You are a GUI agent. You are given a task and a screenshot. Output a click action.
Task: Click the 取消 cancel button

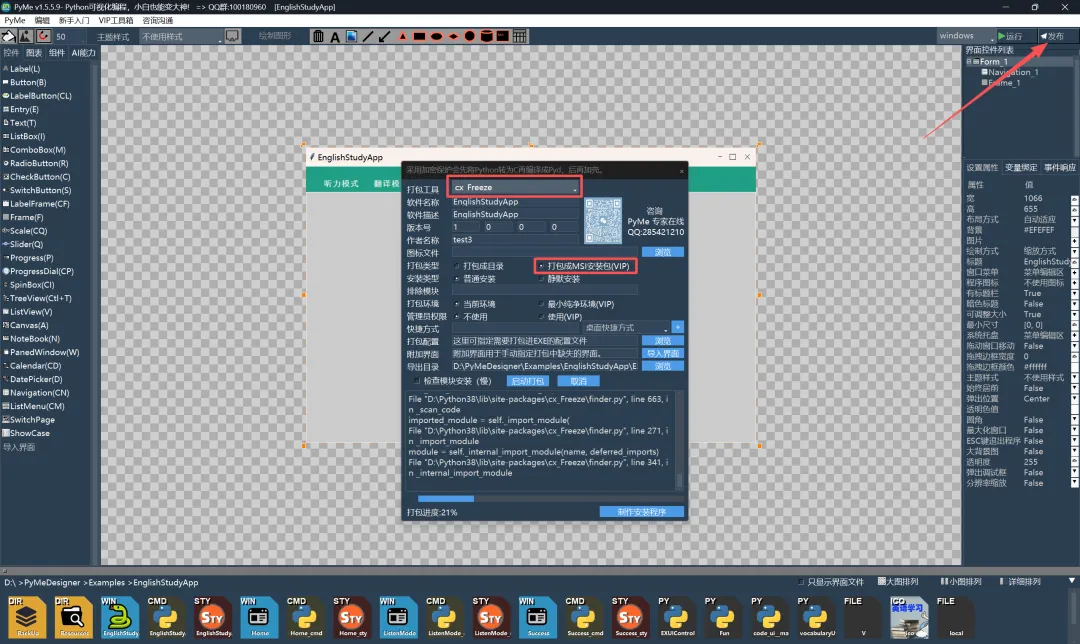pos(578,381)
